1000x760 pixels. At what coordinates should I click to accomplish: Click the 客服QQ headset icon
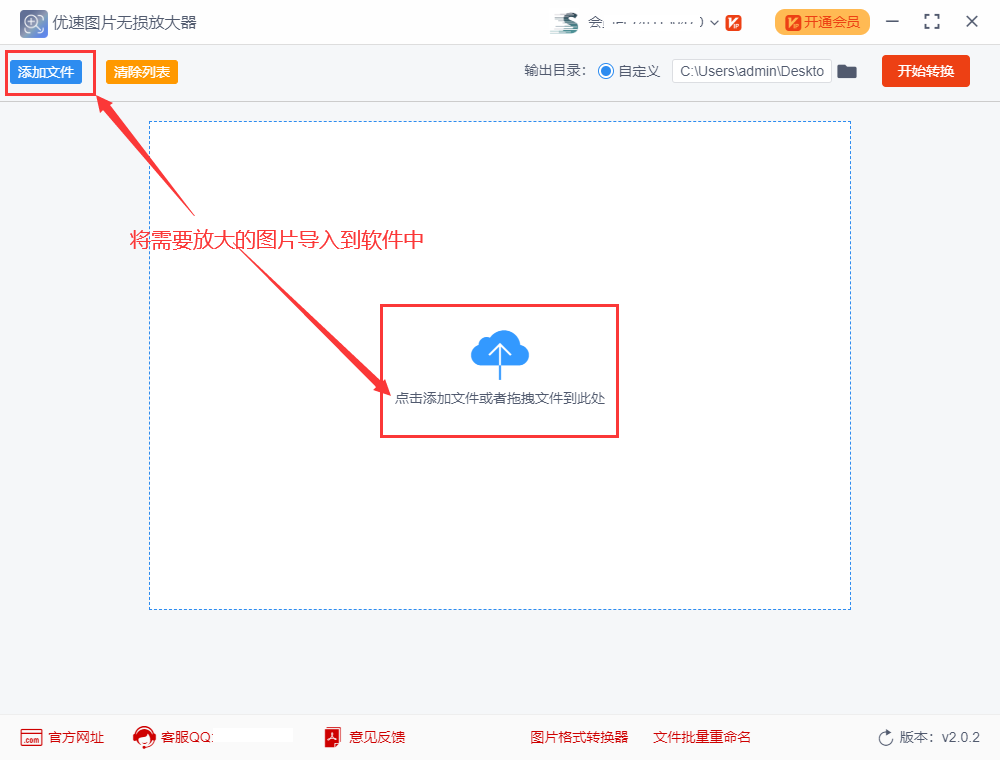coord(145,737)
